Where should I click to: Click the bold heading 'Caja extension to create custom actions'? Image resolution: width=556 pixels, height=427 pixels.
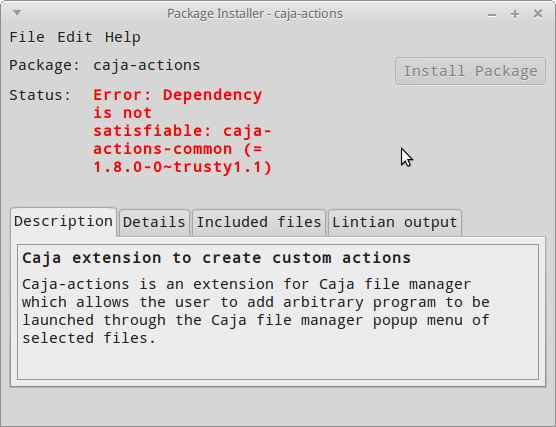tap(217, 258)
